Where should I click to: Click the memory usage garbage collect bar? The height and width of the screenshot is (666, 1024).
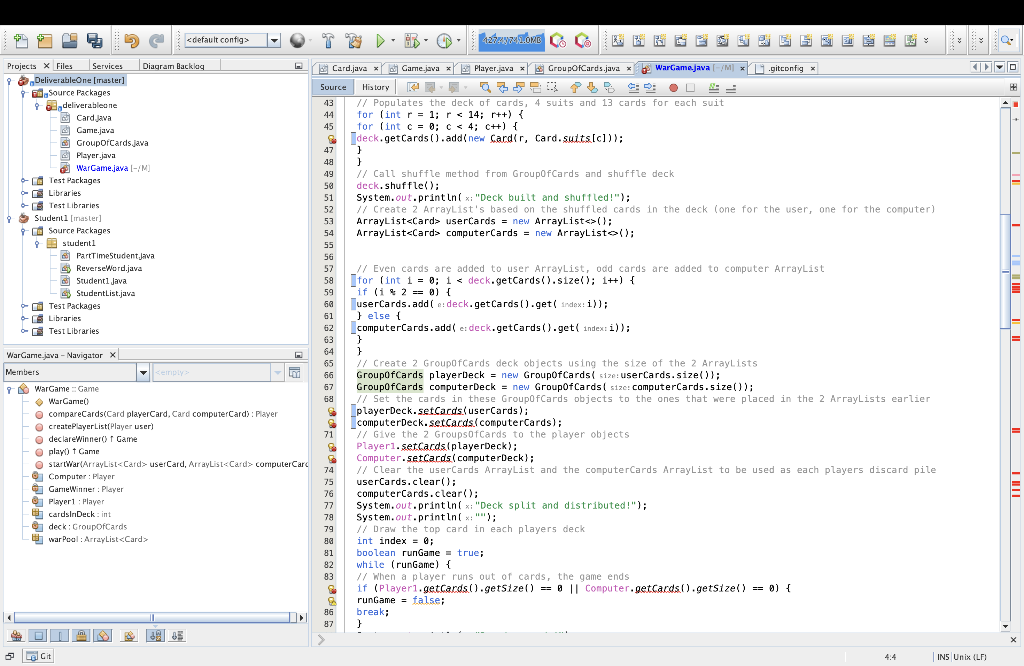click(x=512, y=41)
